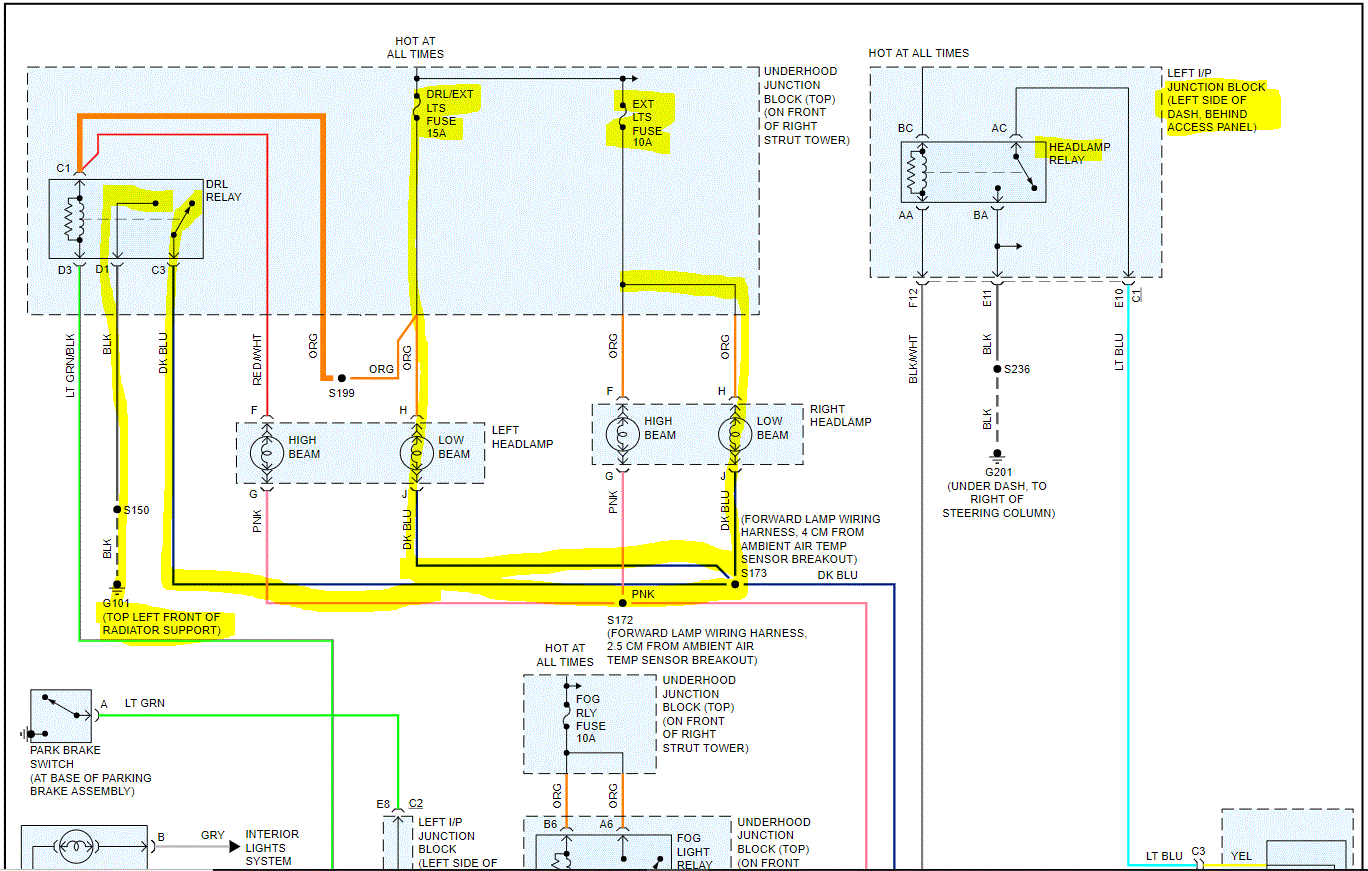Click the DRL/EXT LTS 15A fuse symbol
Viewport: 1368px width, 871px height.
pyautogui.click(x=416, y=107)
